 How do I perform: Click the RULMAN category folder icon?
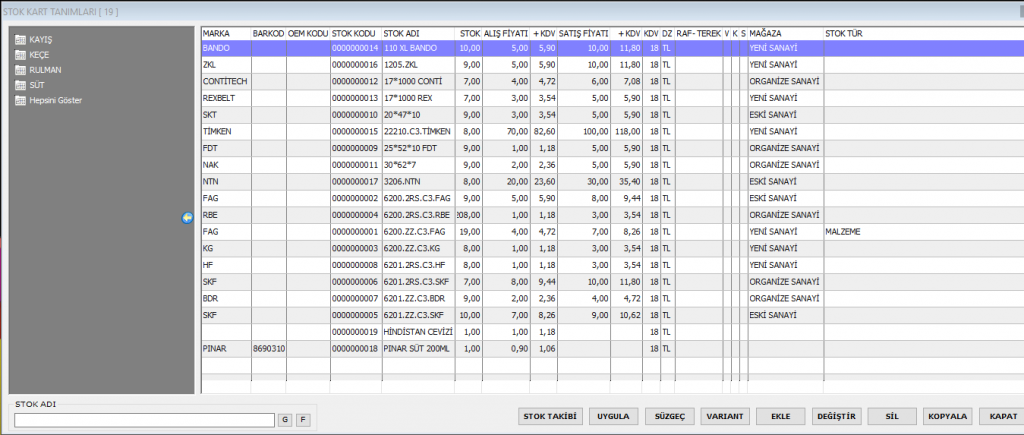click(21, 70)
